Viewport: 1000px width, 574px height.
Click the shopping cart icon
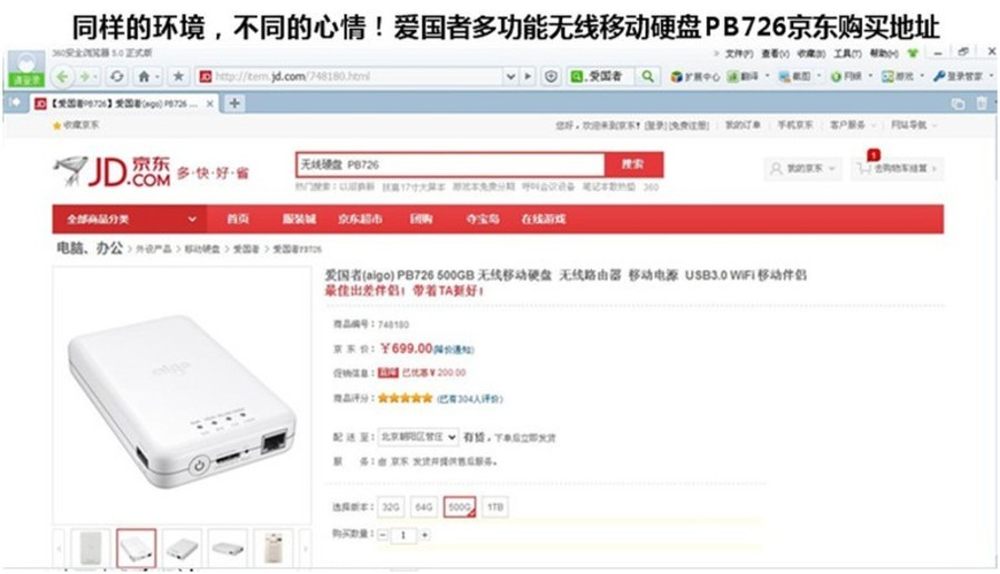point(864,168)
